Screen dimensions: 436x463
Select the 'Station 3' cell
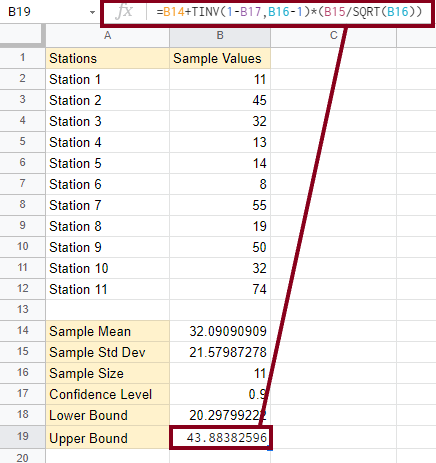pyautogui.click(x=107, y=121)
